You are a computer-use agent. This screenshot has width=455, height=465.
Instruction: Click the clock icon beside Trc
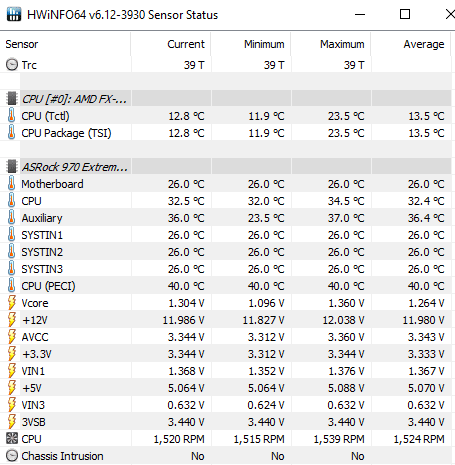point(12,65)
